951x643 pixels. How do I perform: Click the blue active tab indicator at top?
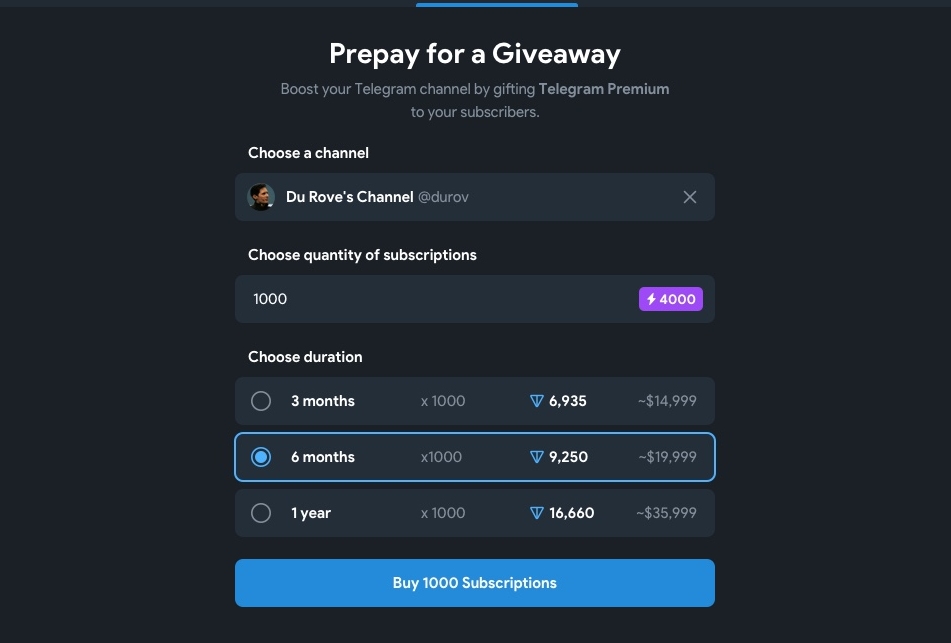pos(497,5)
